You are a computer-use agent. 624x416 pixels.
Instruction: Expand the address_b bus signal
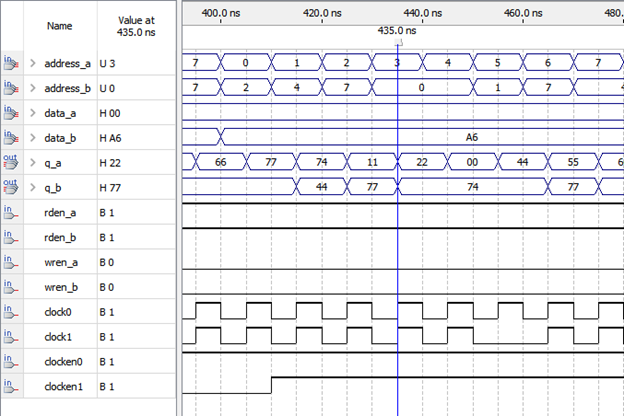(32, 88)
